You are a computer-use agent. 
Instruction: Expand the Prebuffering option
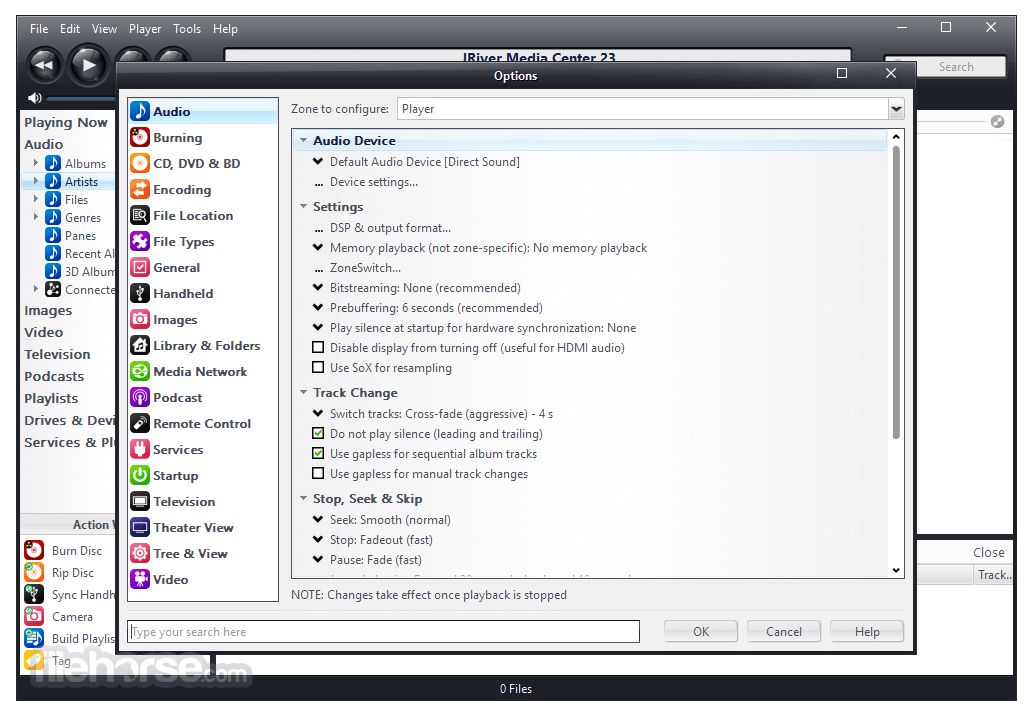coord(318,308)
